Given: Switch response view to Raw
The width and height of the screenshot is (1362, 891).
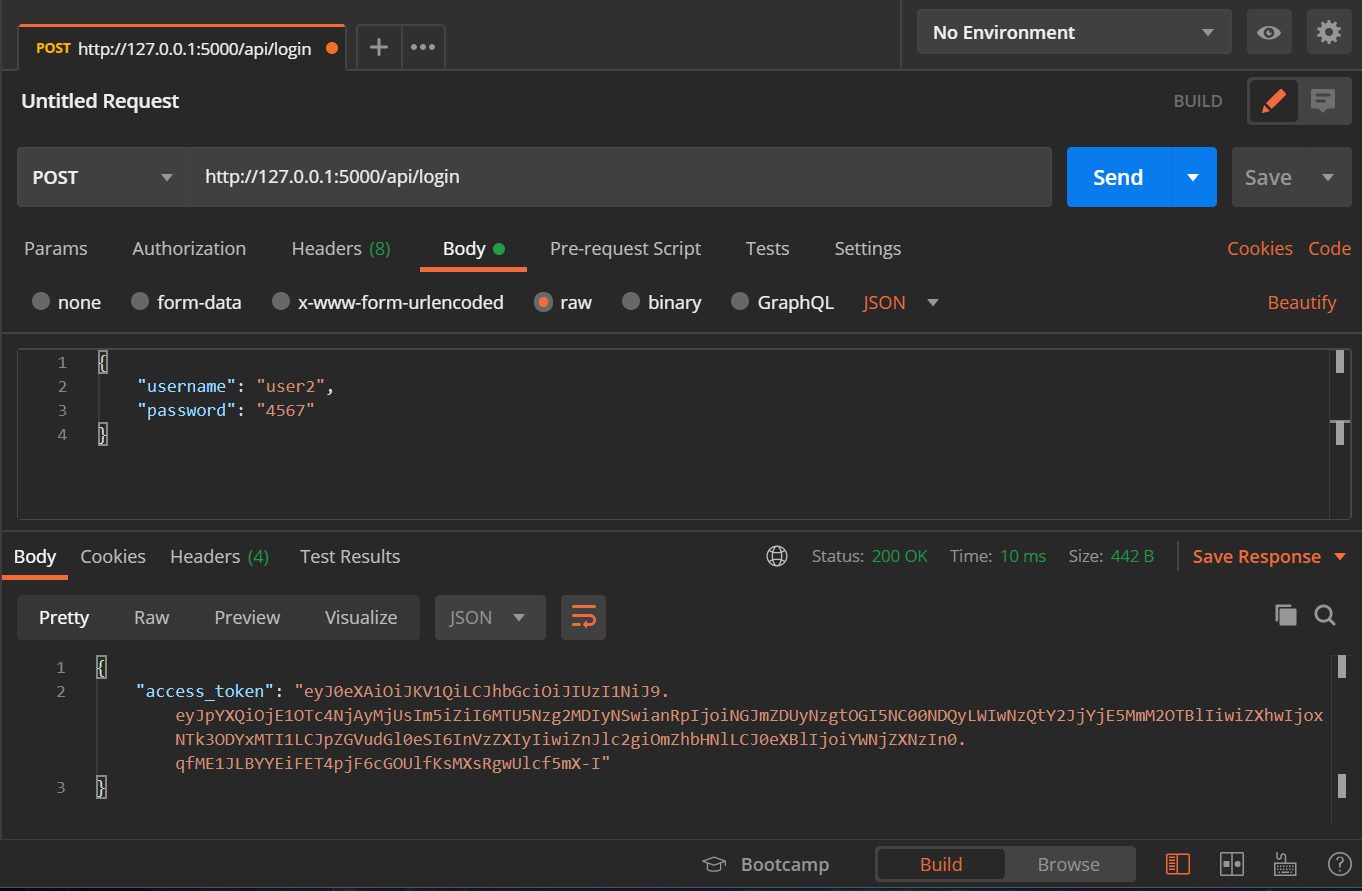Looking at the screenshot, I should 152,617.
